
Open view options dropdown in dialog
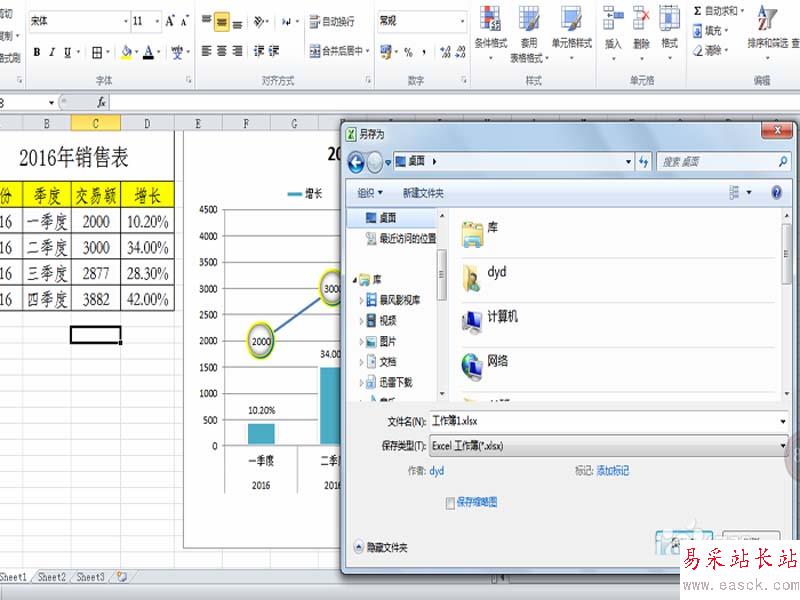749,192
